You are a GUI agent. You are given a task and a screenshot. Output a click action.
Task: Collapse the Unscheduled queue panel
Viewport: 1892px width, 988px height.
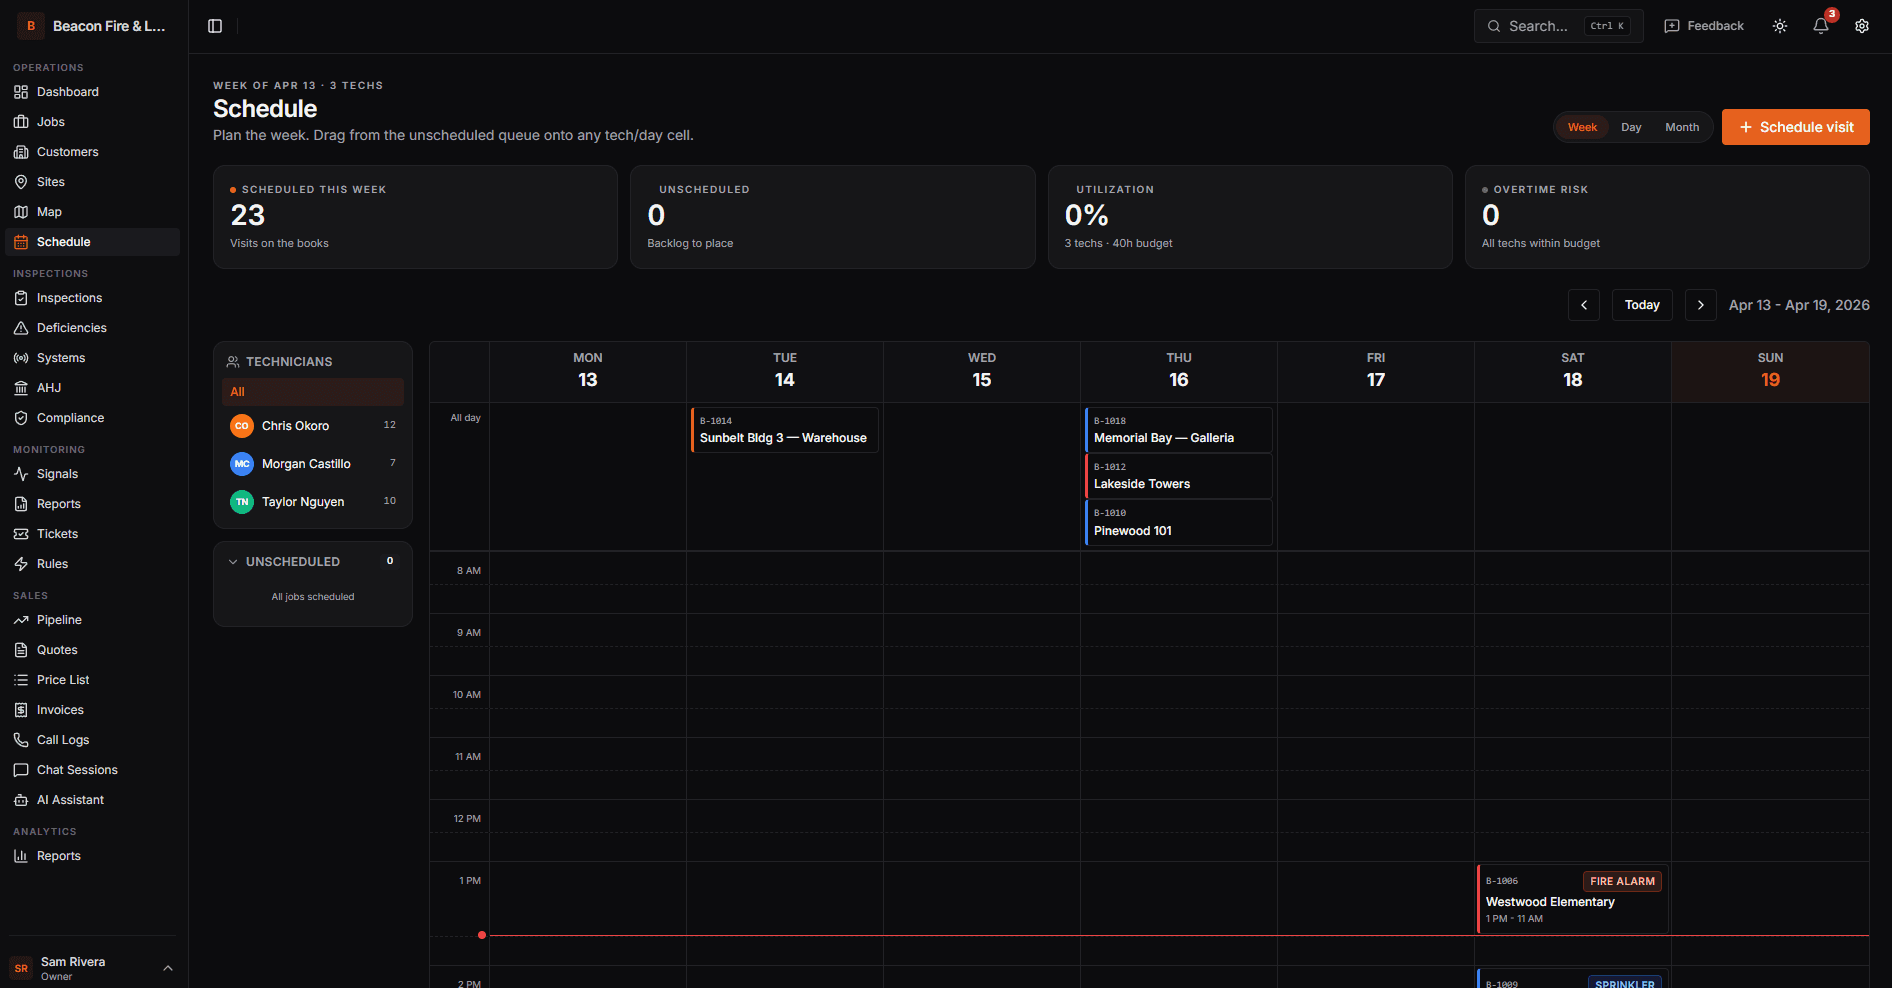click(233, 562)
